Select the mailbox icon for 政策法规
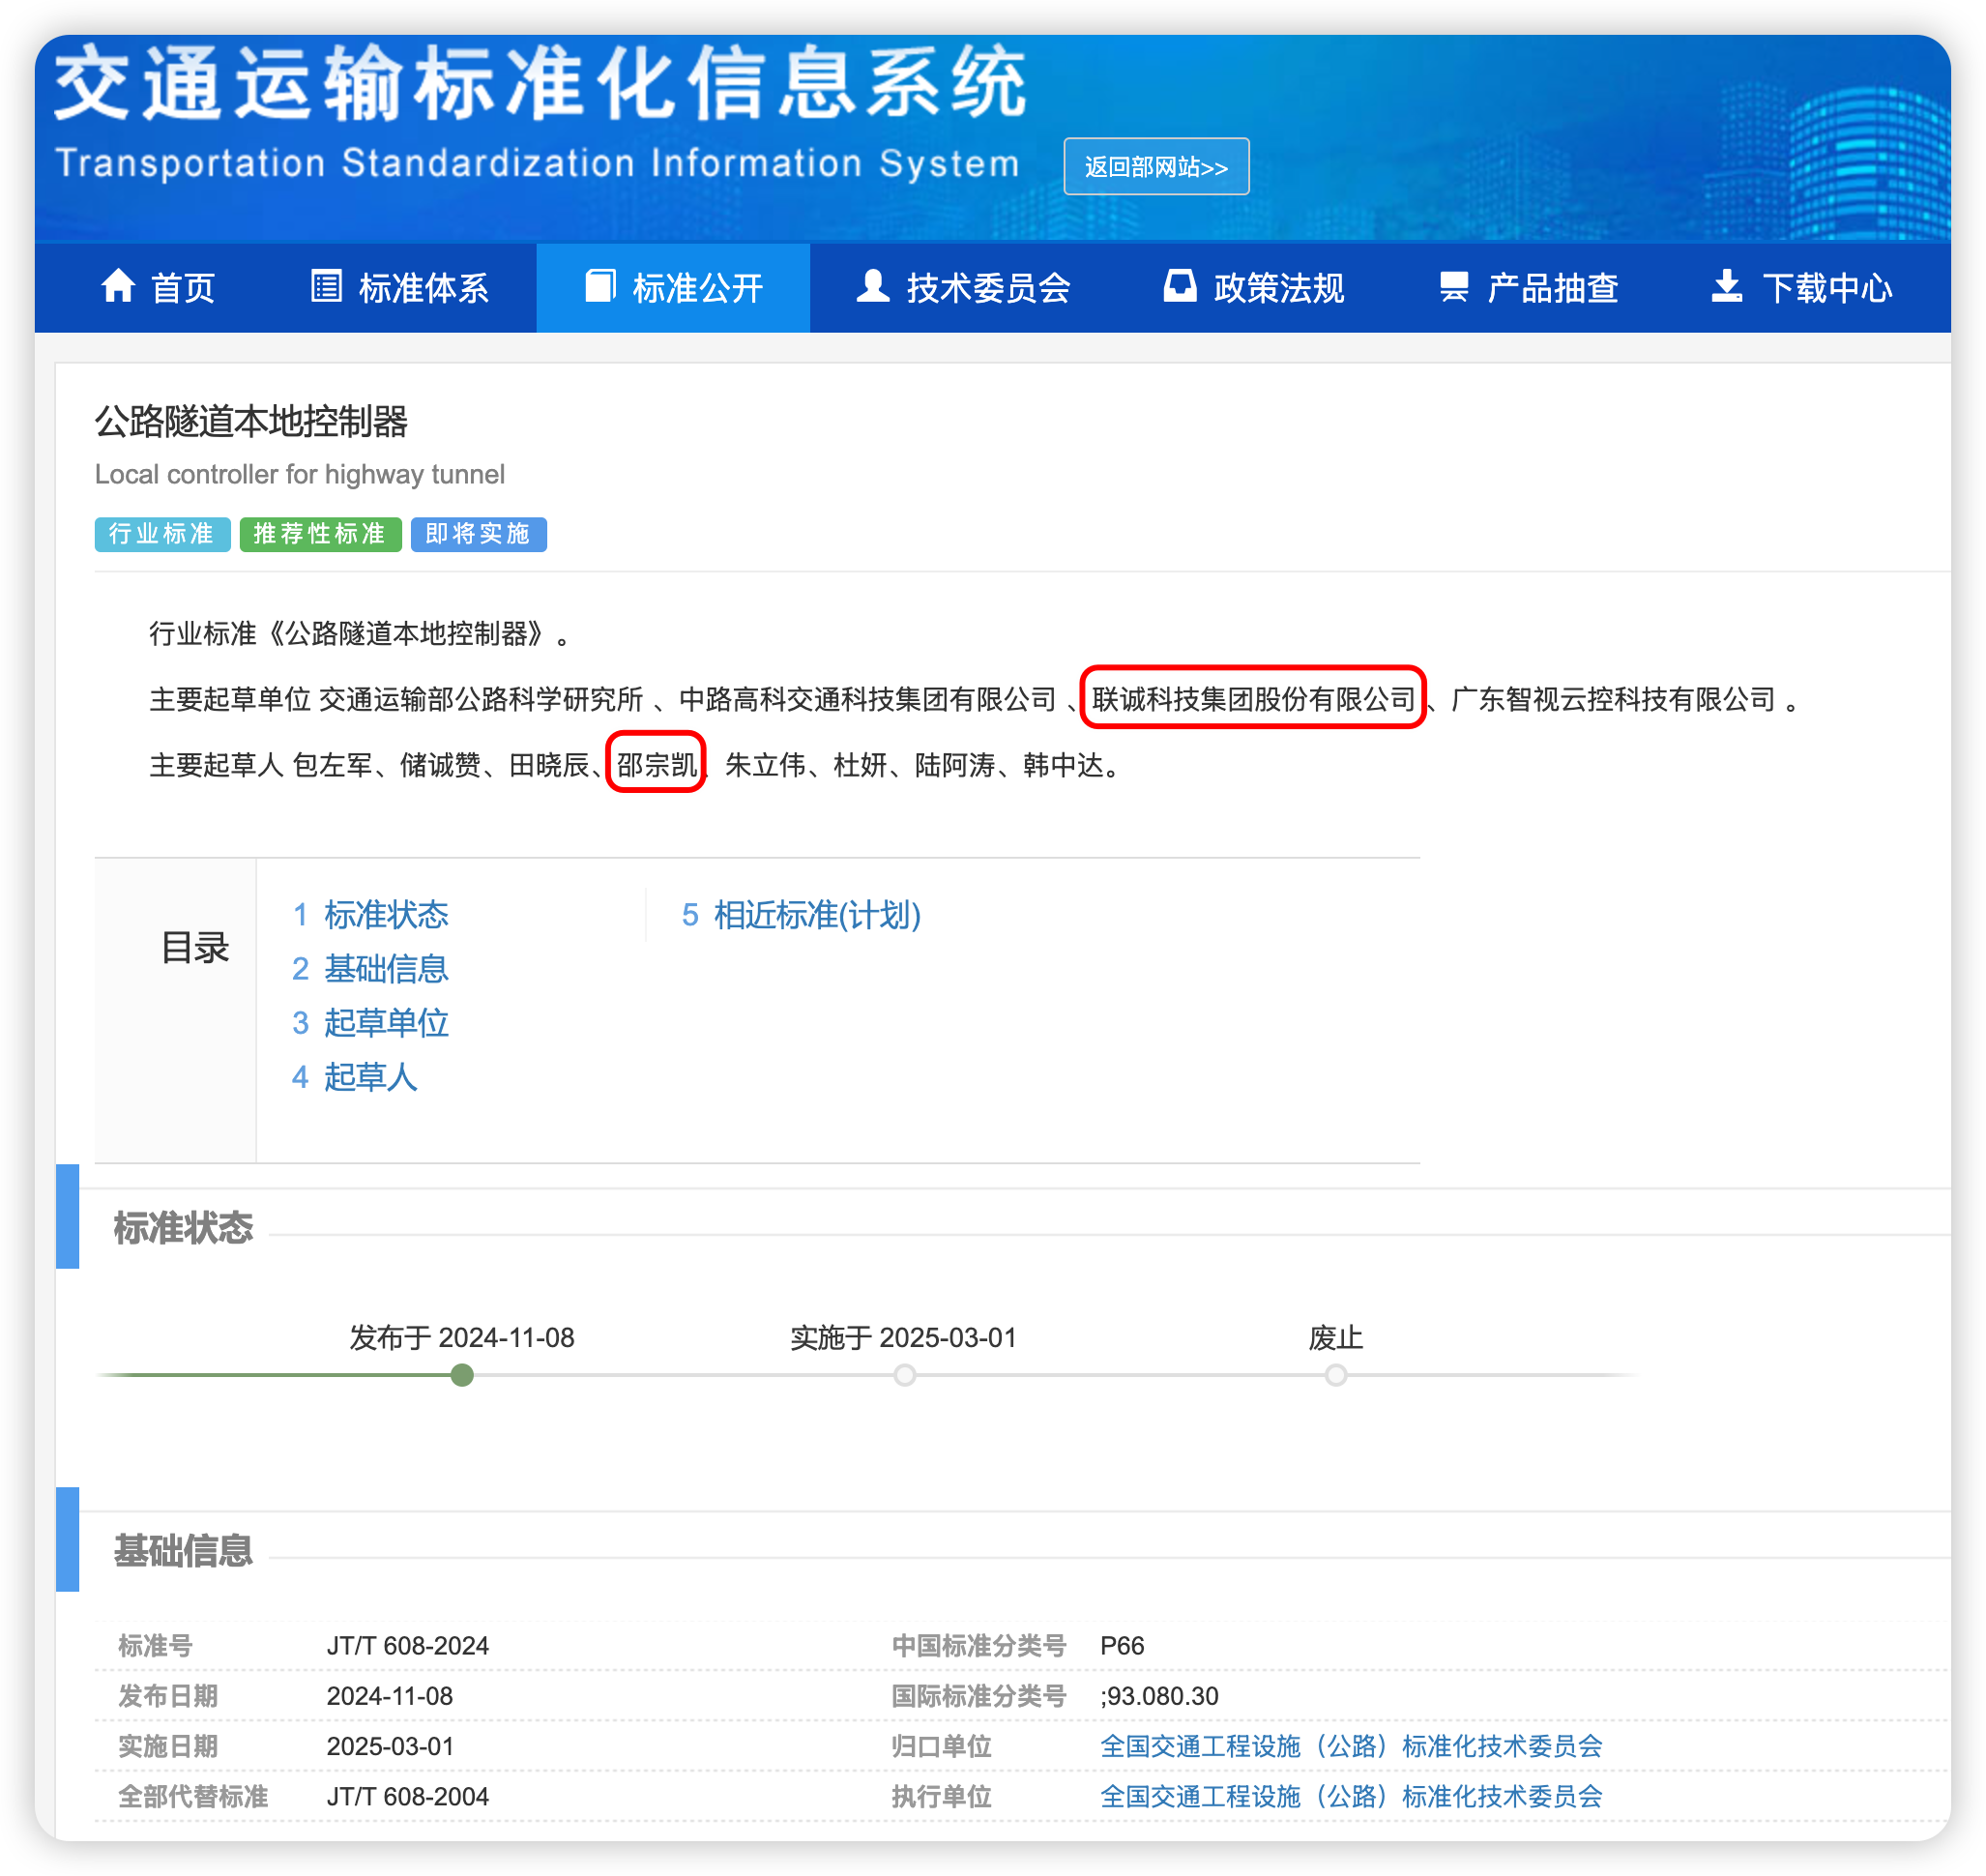Screen dimensions: 1986x1876 pyautogui.click(x=1180, y=287)
